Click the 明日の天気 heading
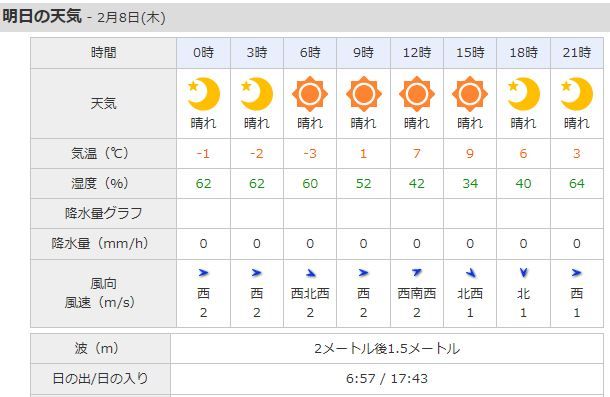 42,17
